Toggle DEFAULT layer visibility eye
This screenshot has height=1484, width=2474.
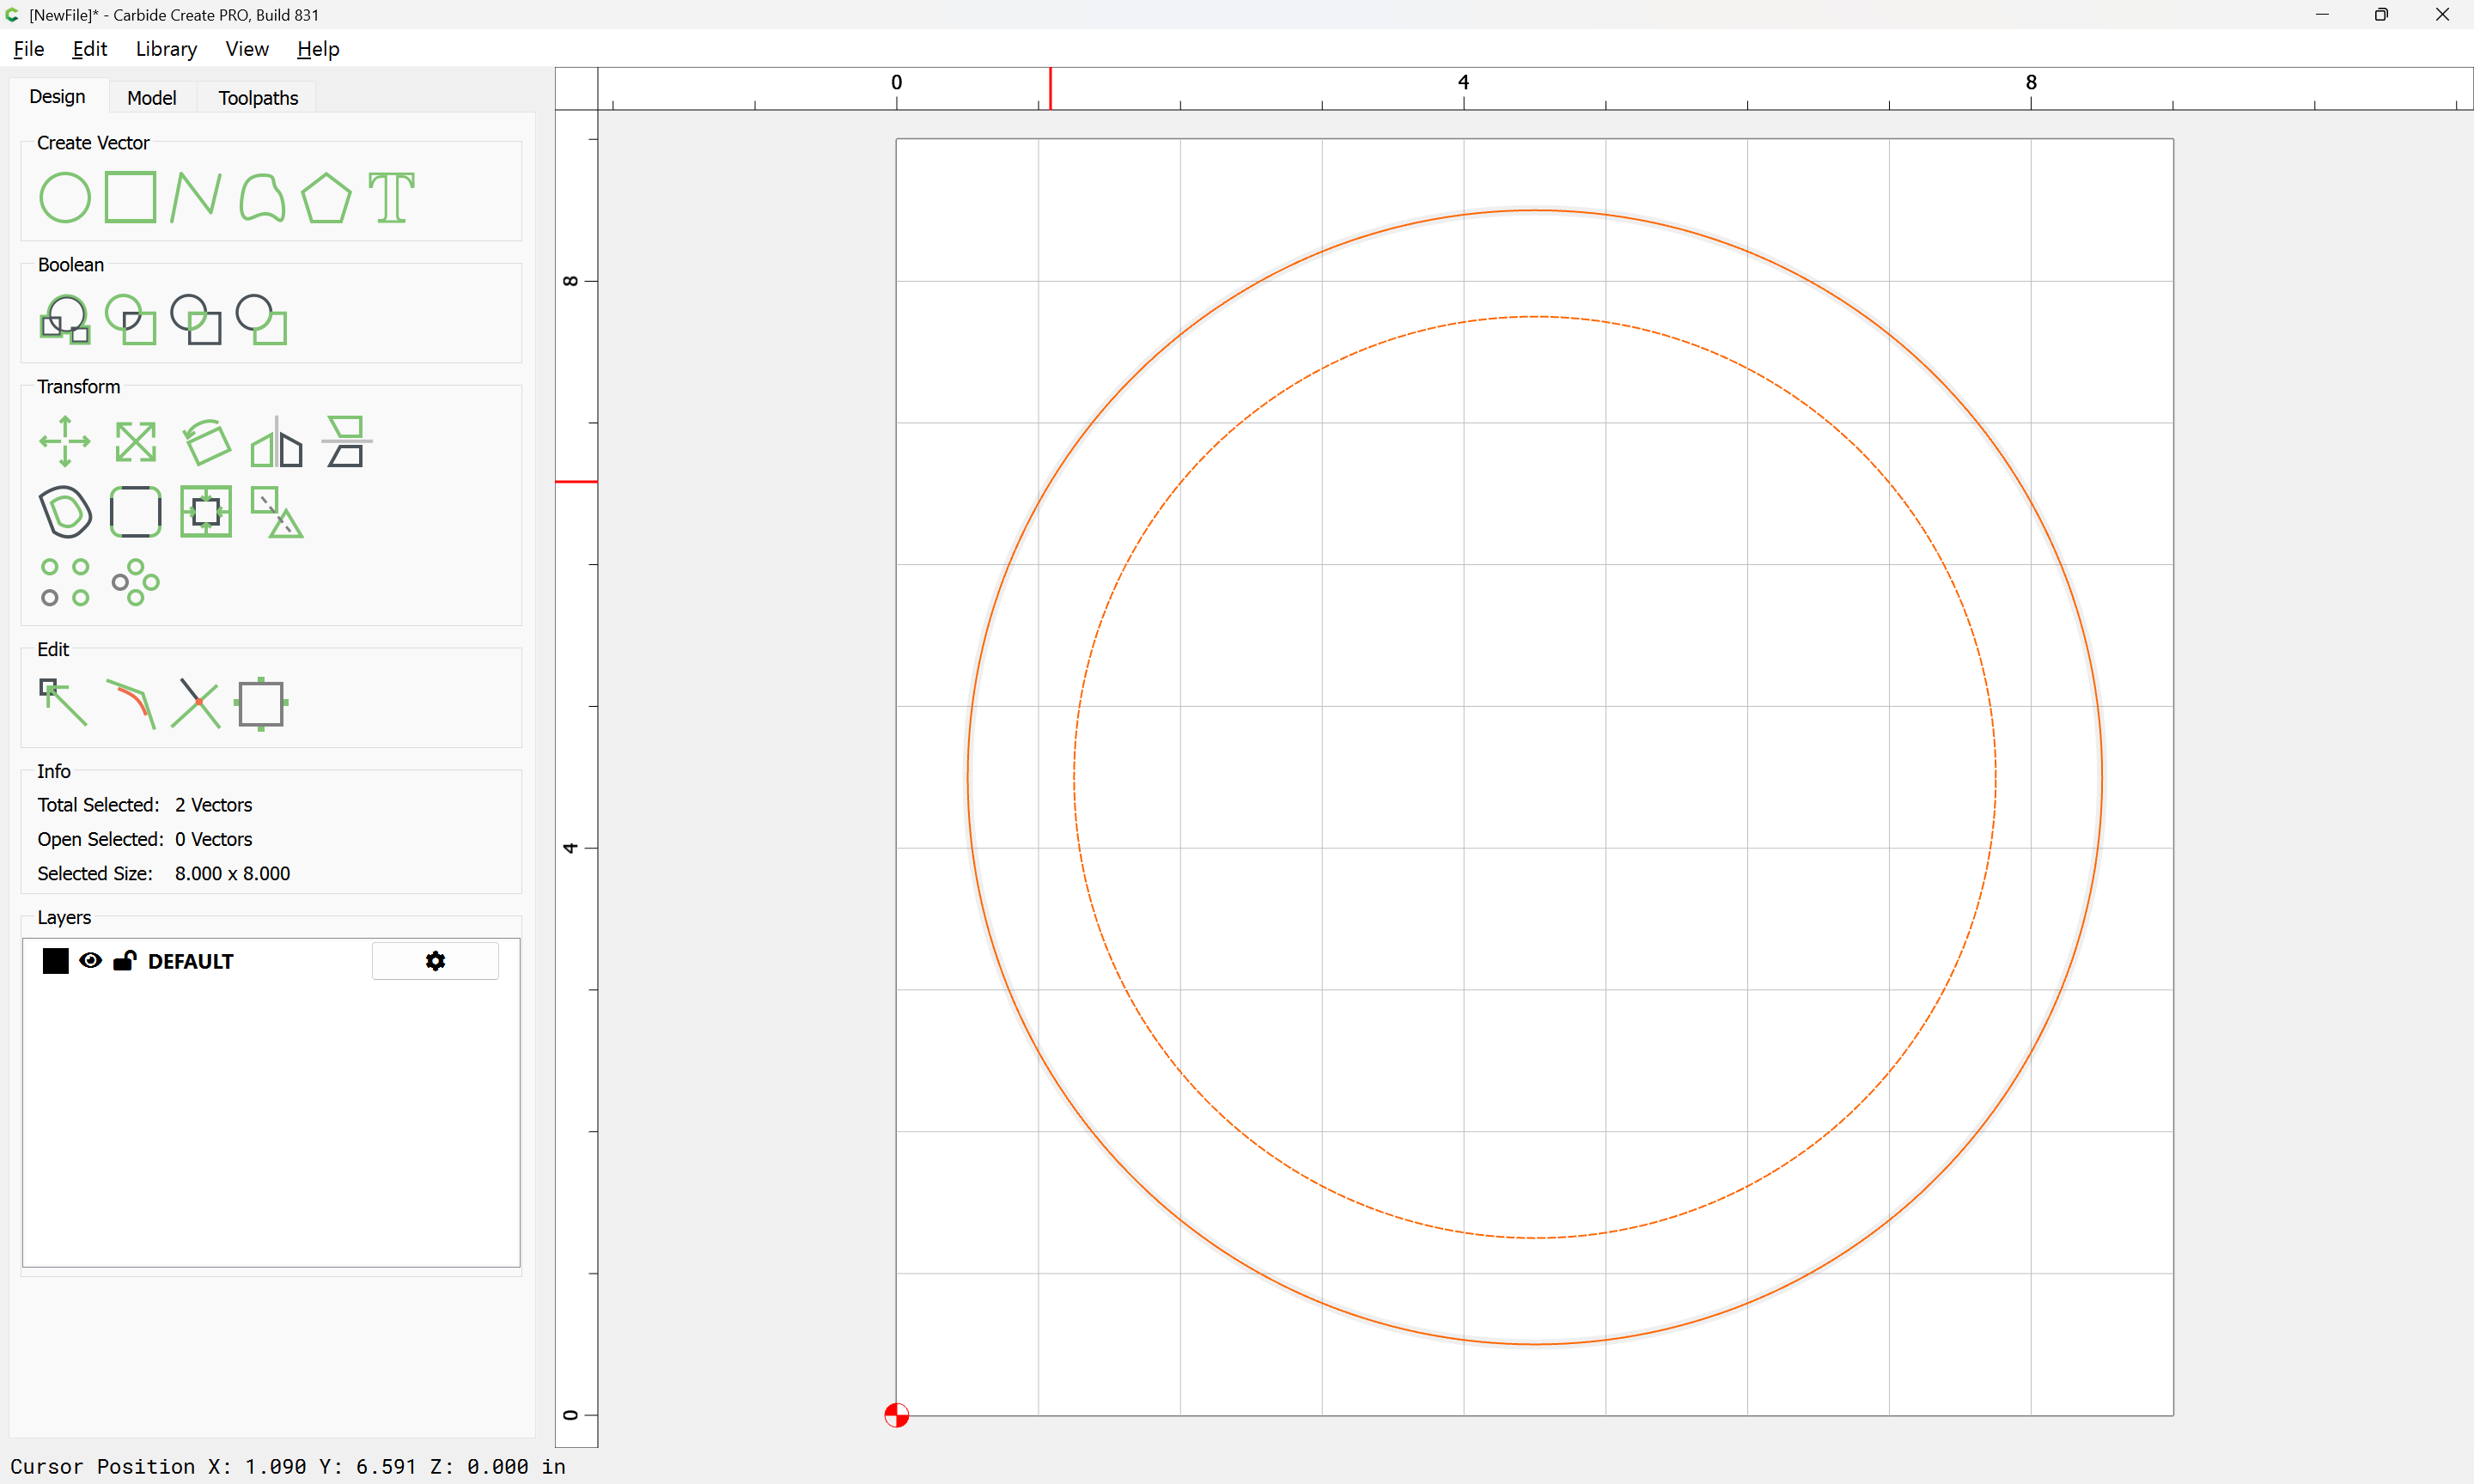pos(90,961)
